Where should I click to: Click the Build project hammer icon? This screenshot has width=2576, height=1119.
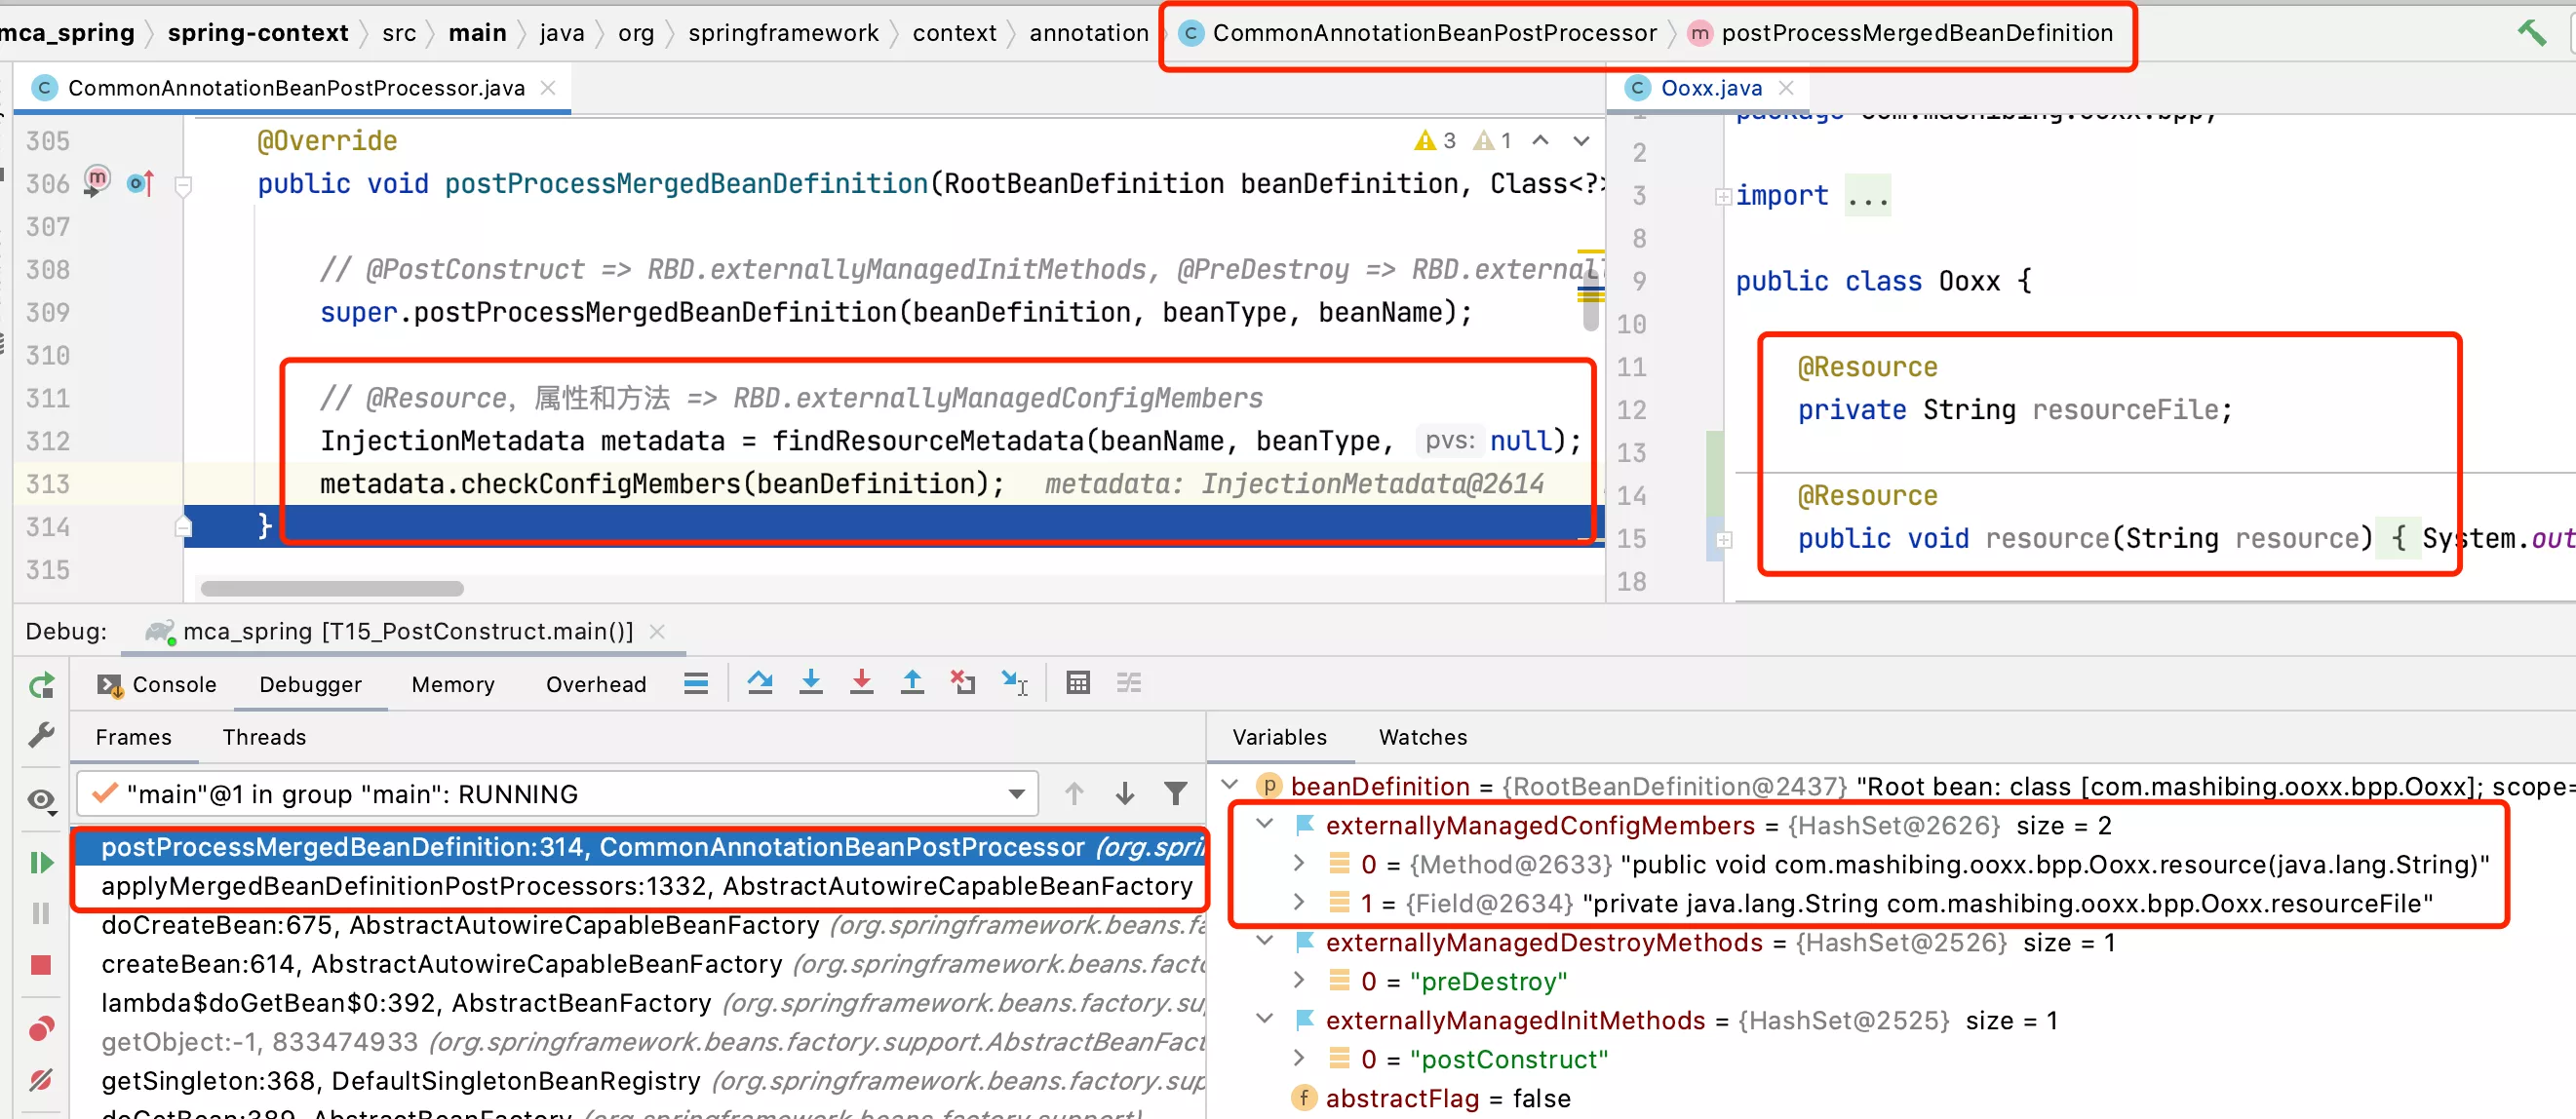tap(2531, 32)
